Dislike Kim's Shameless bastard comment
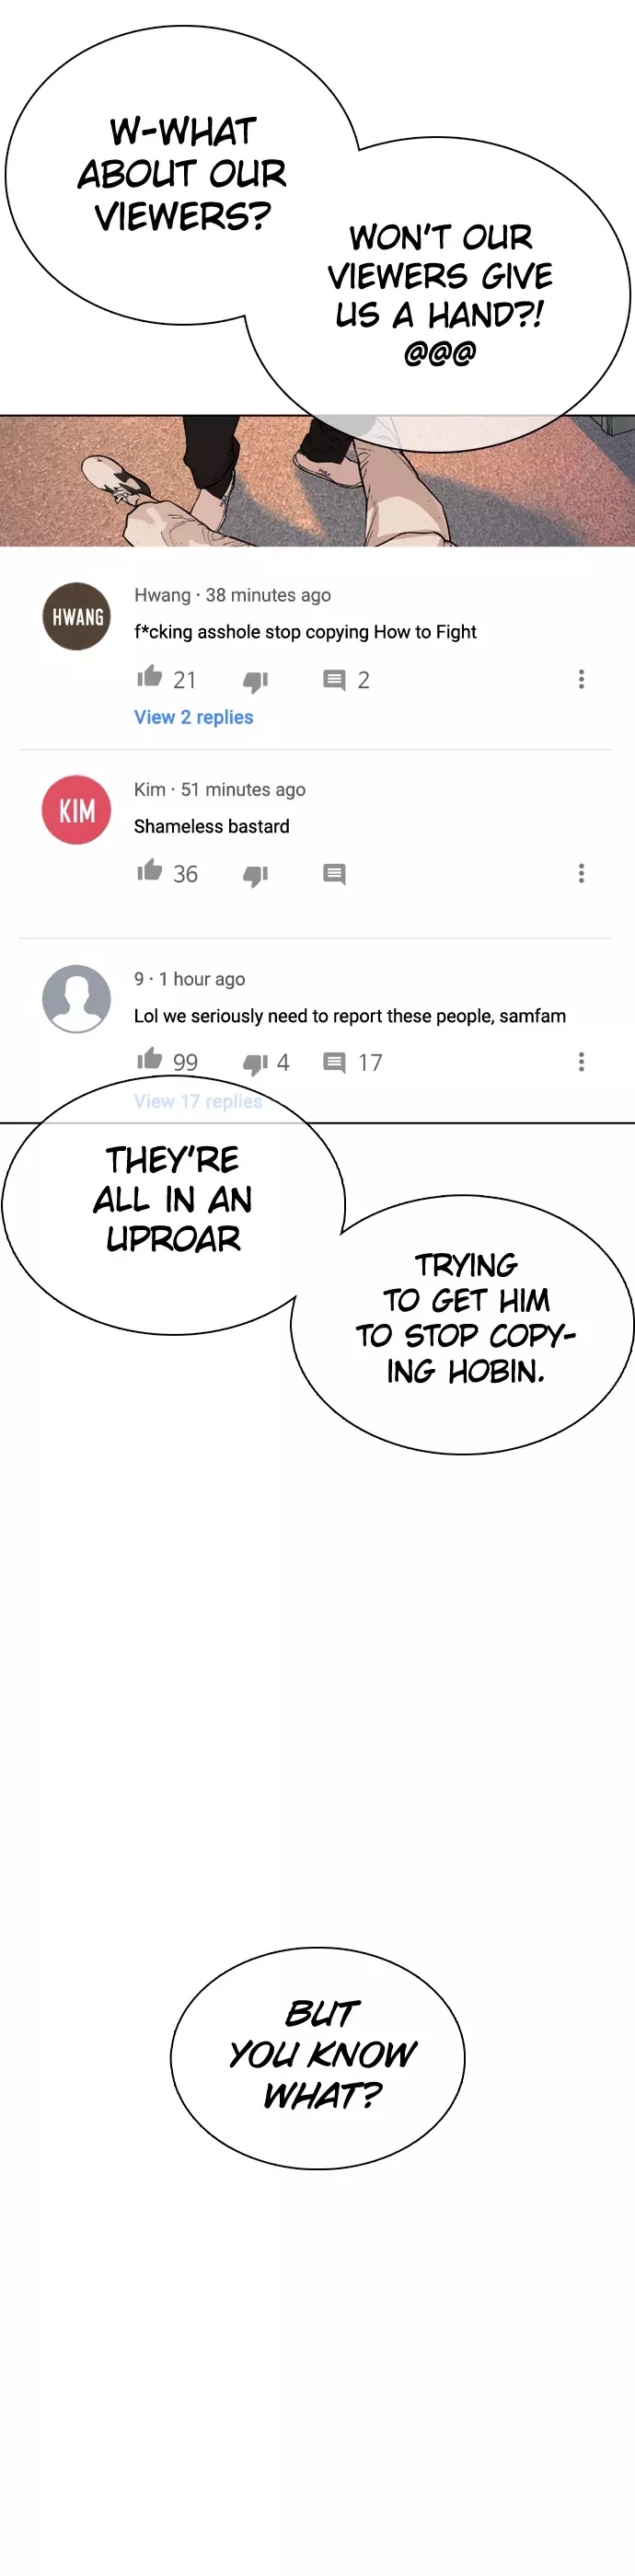The width and height of the screenshot is (635, 2576). point(256,876)
